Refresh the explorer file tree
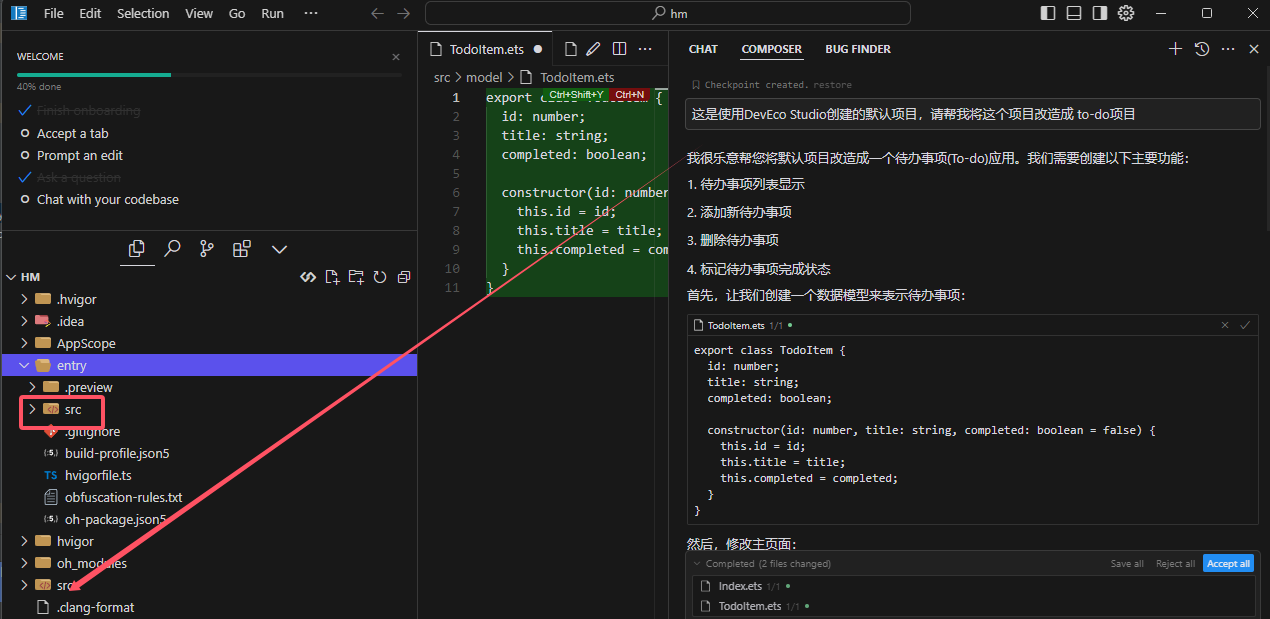The height and width of the screenshot is (619, 1270). coord(380,277)
